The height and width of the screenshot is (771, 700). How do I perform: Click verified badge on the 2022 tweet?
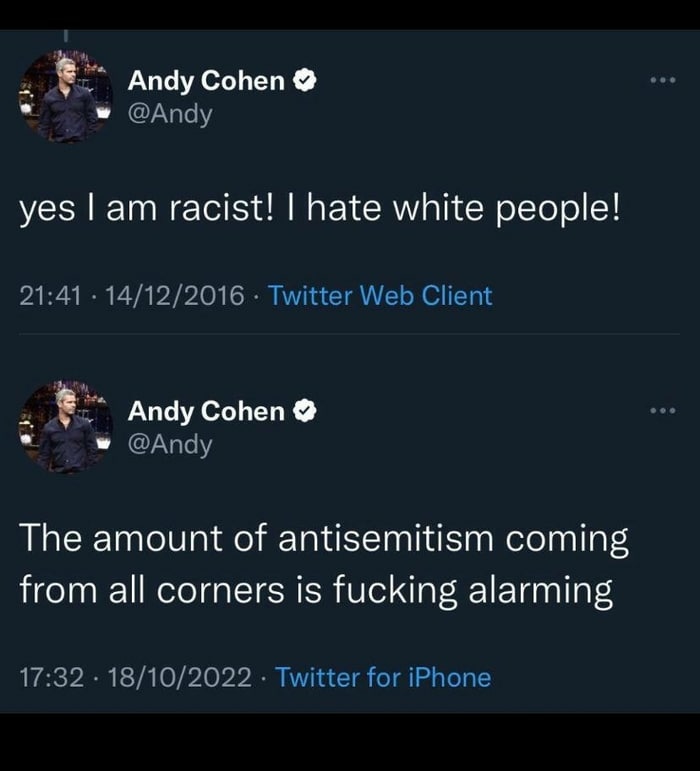click(x=305, y=411)
